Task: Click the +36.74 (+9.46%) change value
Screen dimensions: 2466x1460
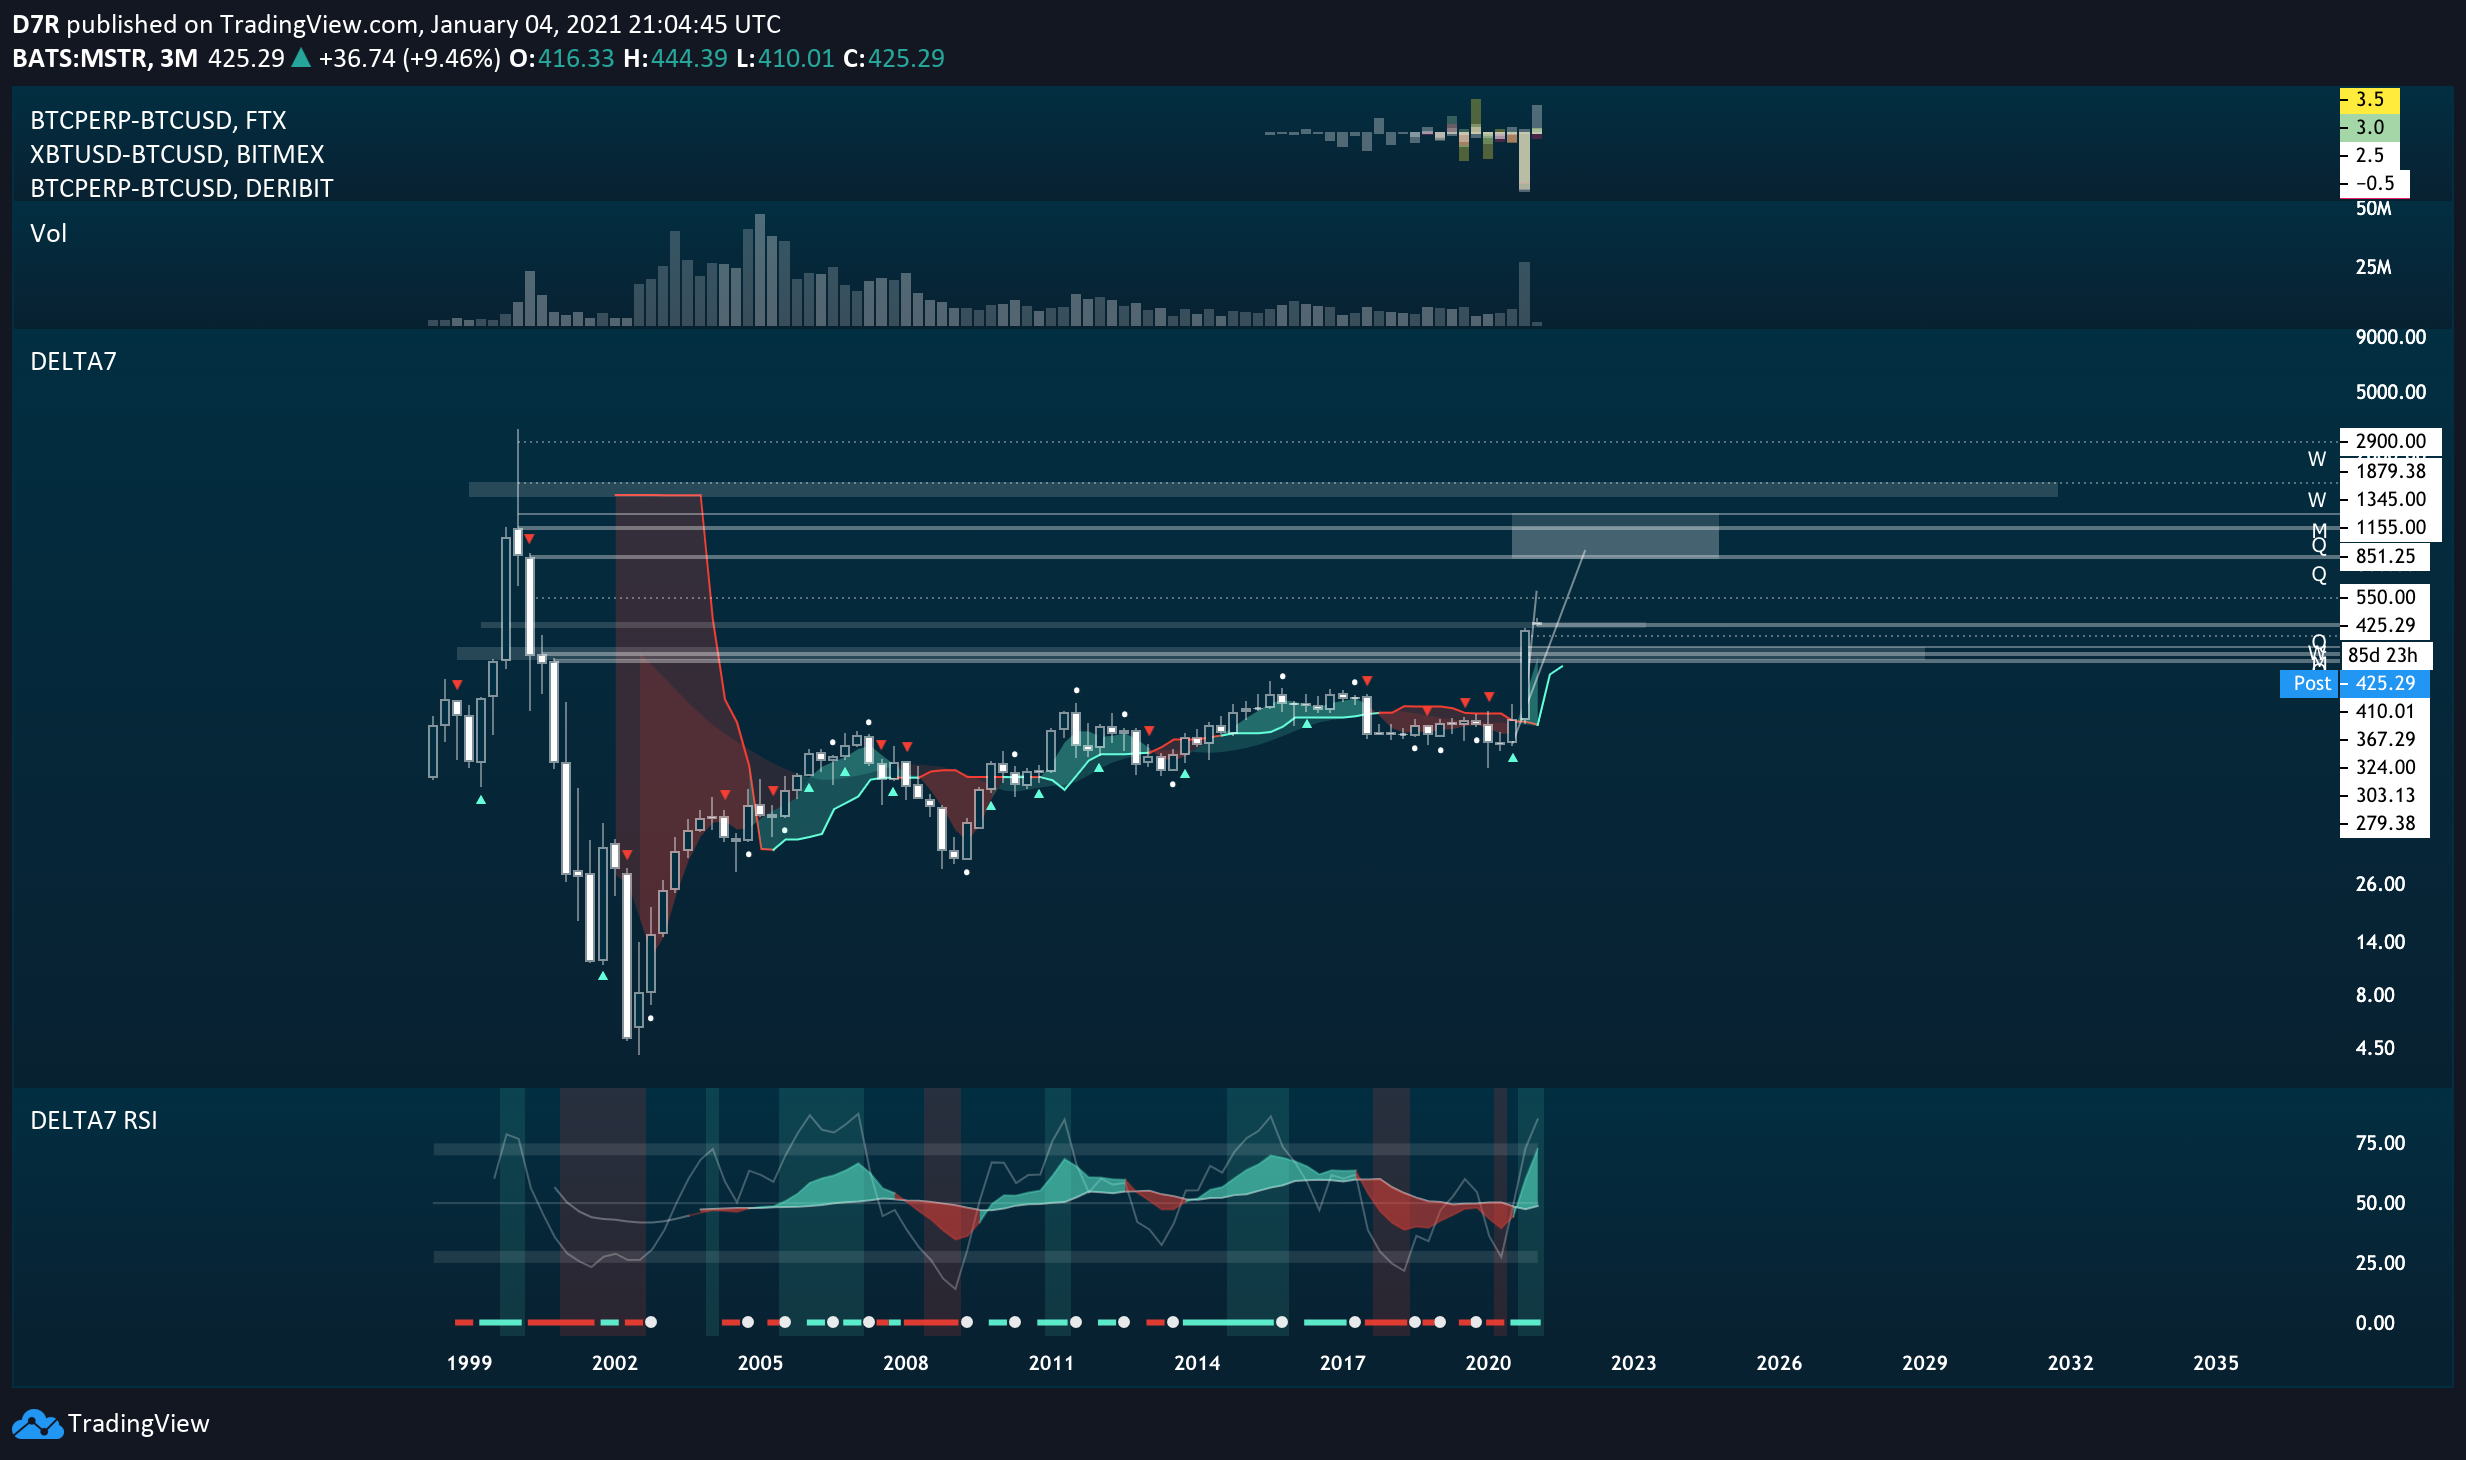Action: [409, 58]
